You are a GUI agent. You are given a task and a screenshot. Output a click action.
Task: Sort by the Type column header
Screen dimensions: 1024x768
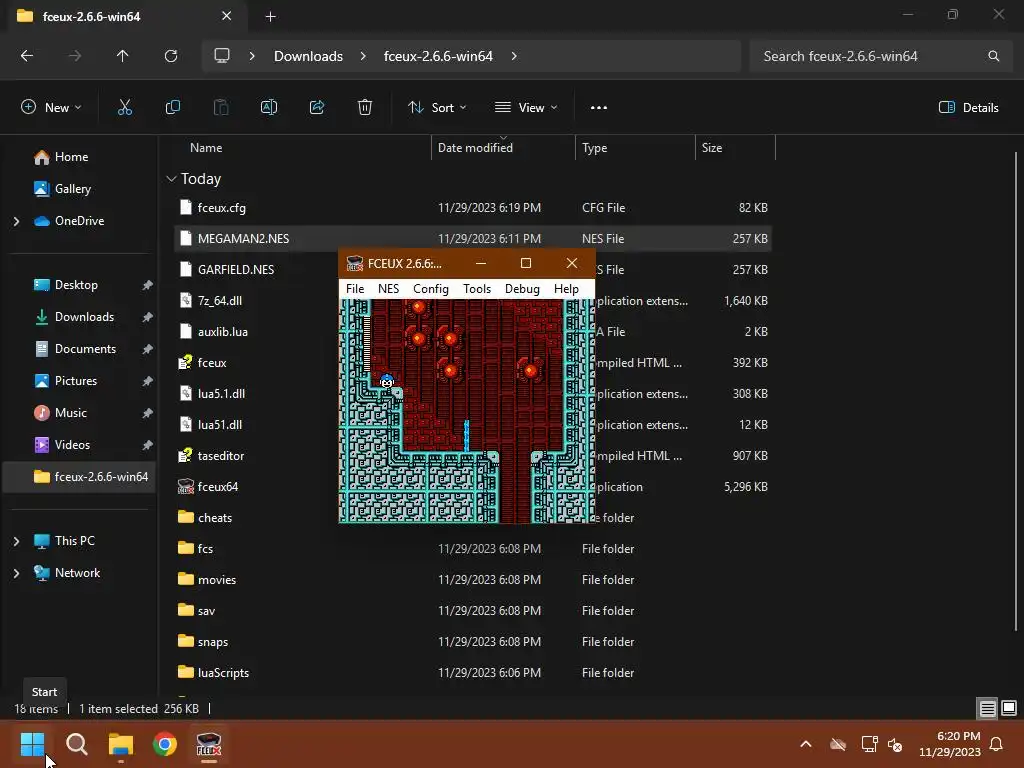coord(635,148)
